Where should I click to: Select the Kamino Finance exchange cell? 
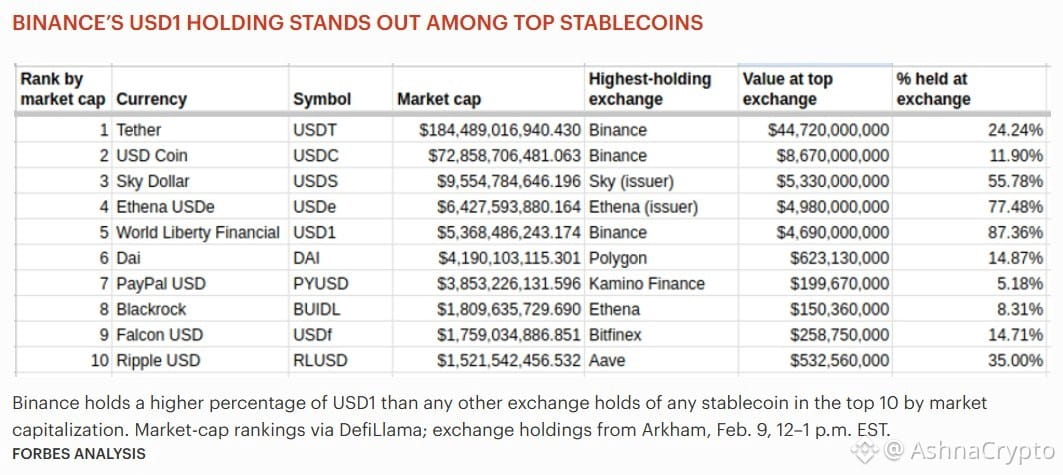647,283
